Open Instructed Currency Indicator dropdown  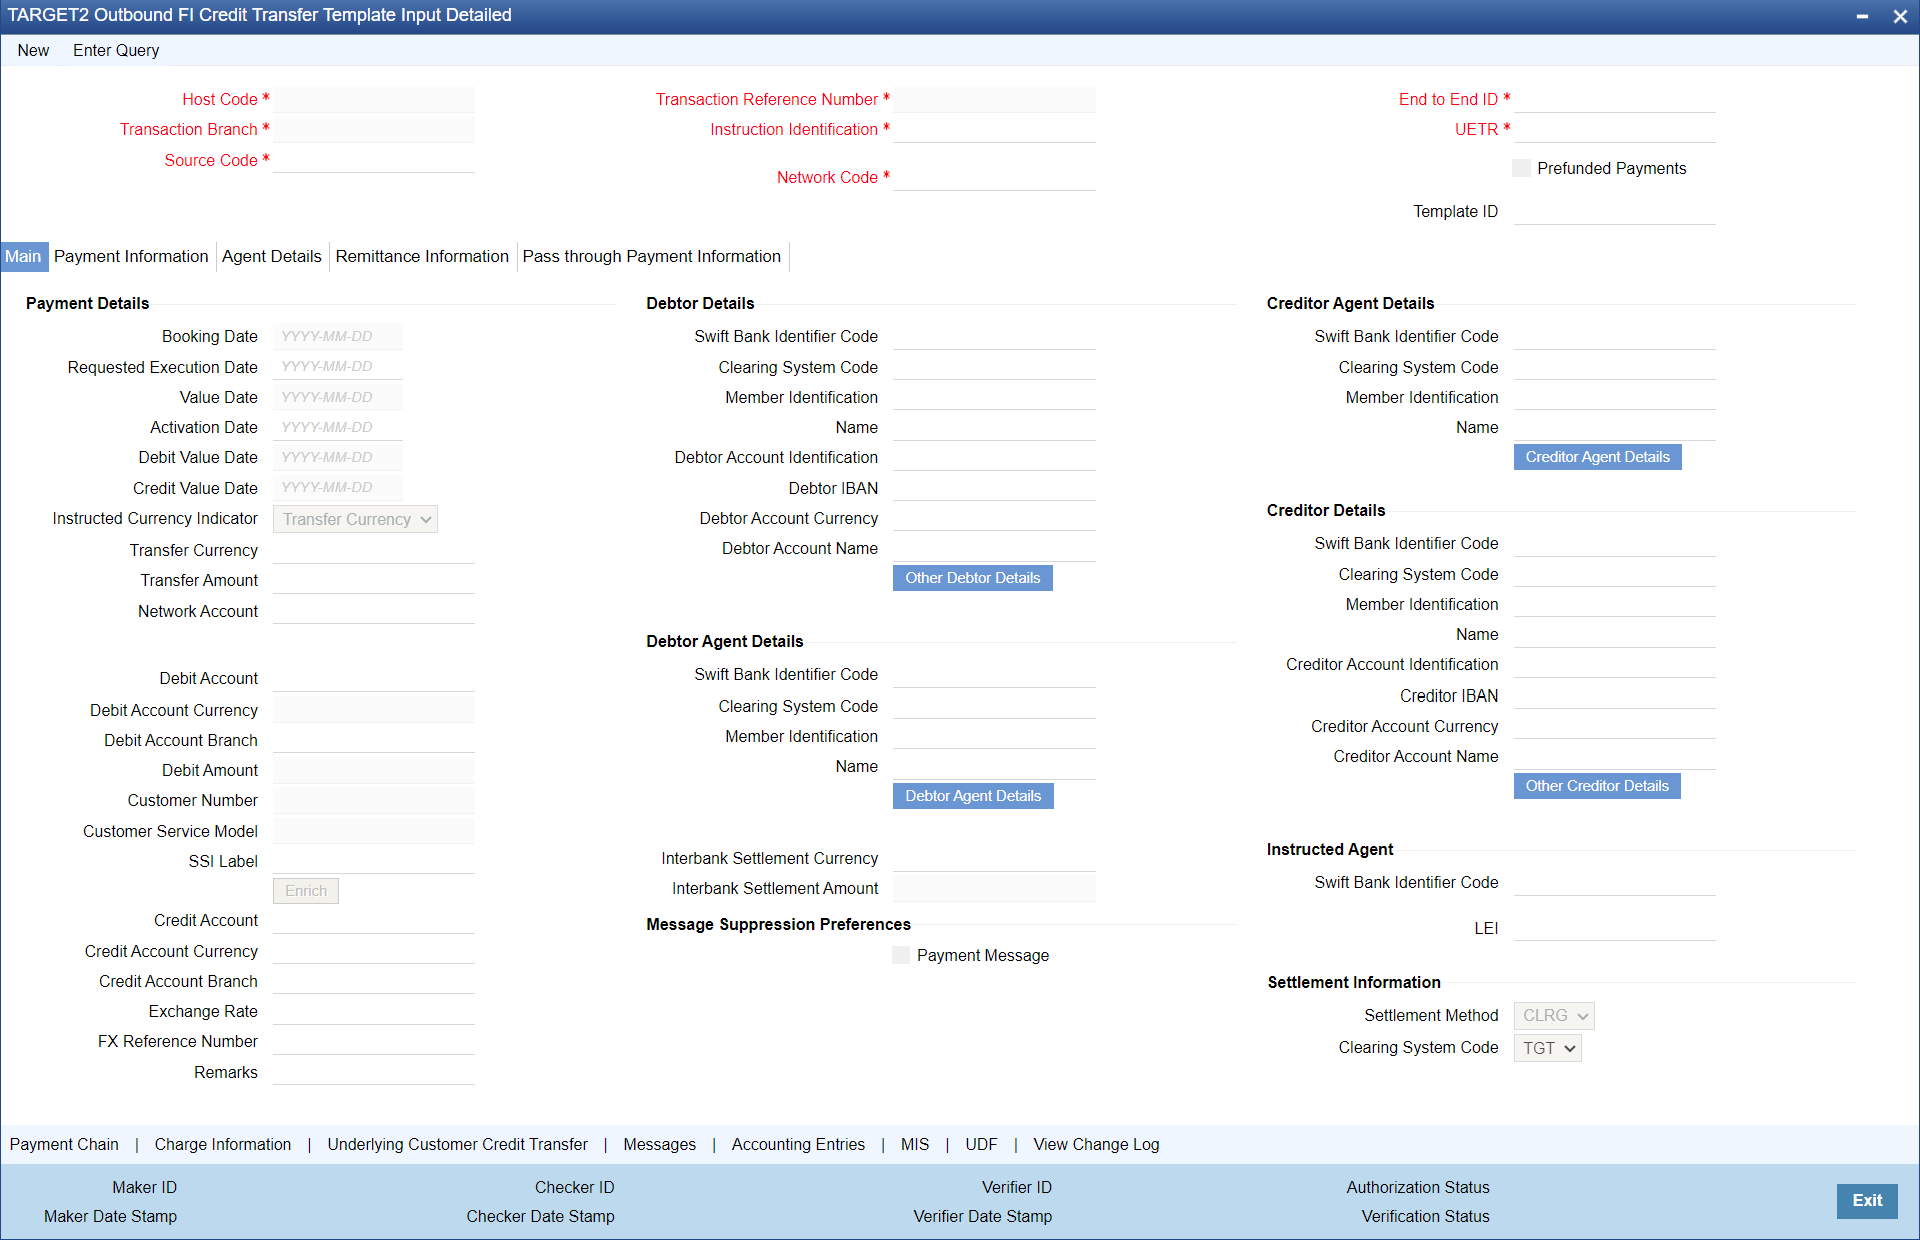click(355, 519)
